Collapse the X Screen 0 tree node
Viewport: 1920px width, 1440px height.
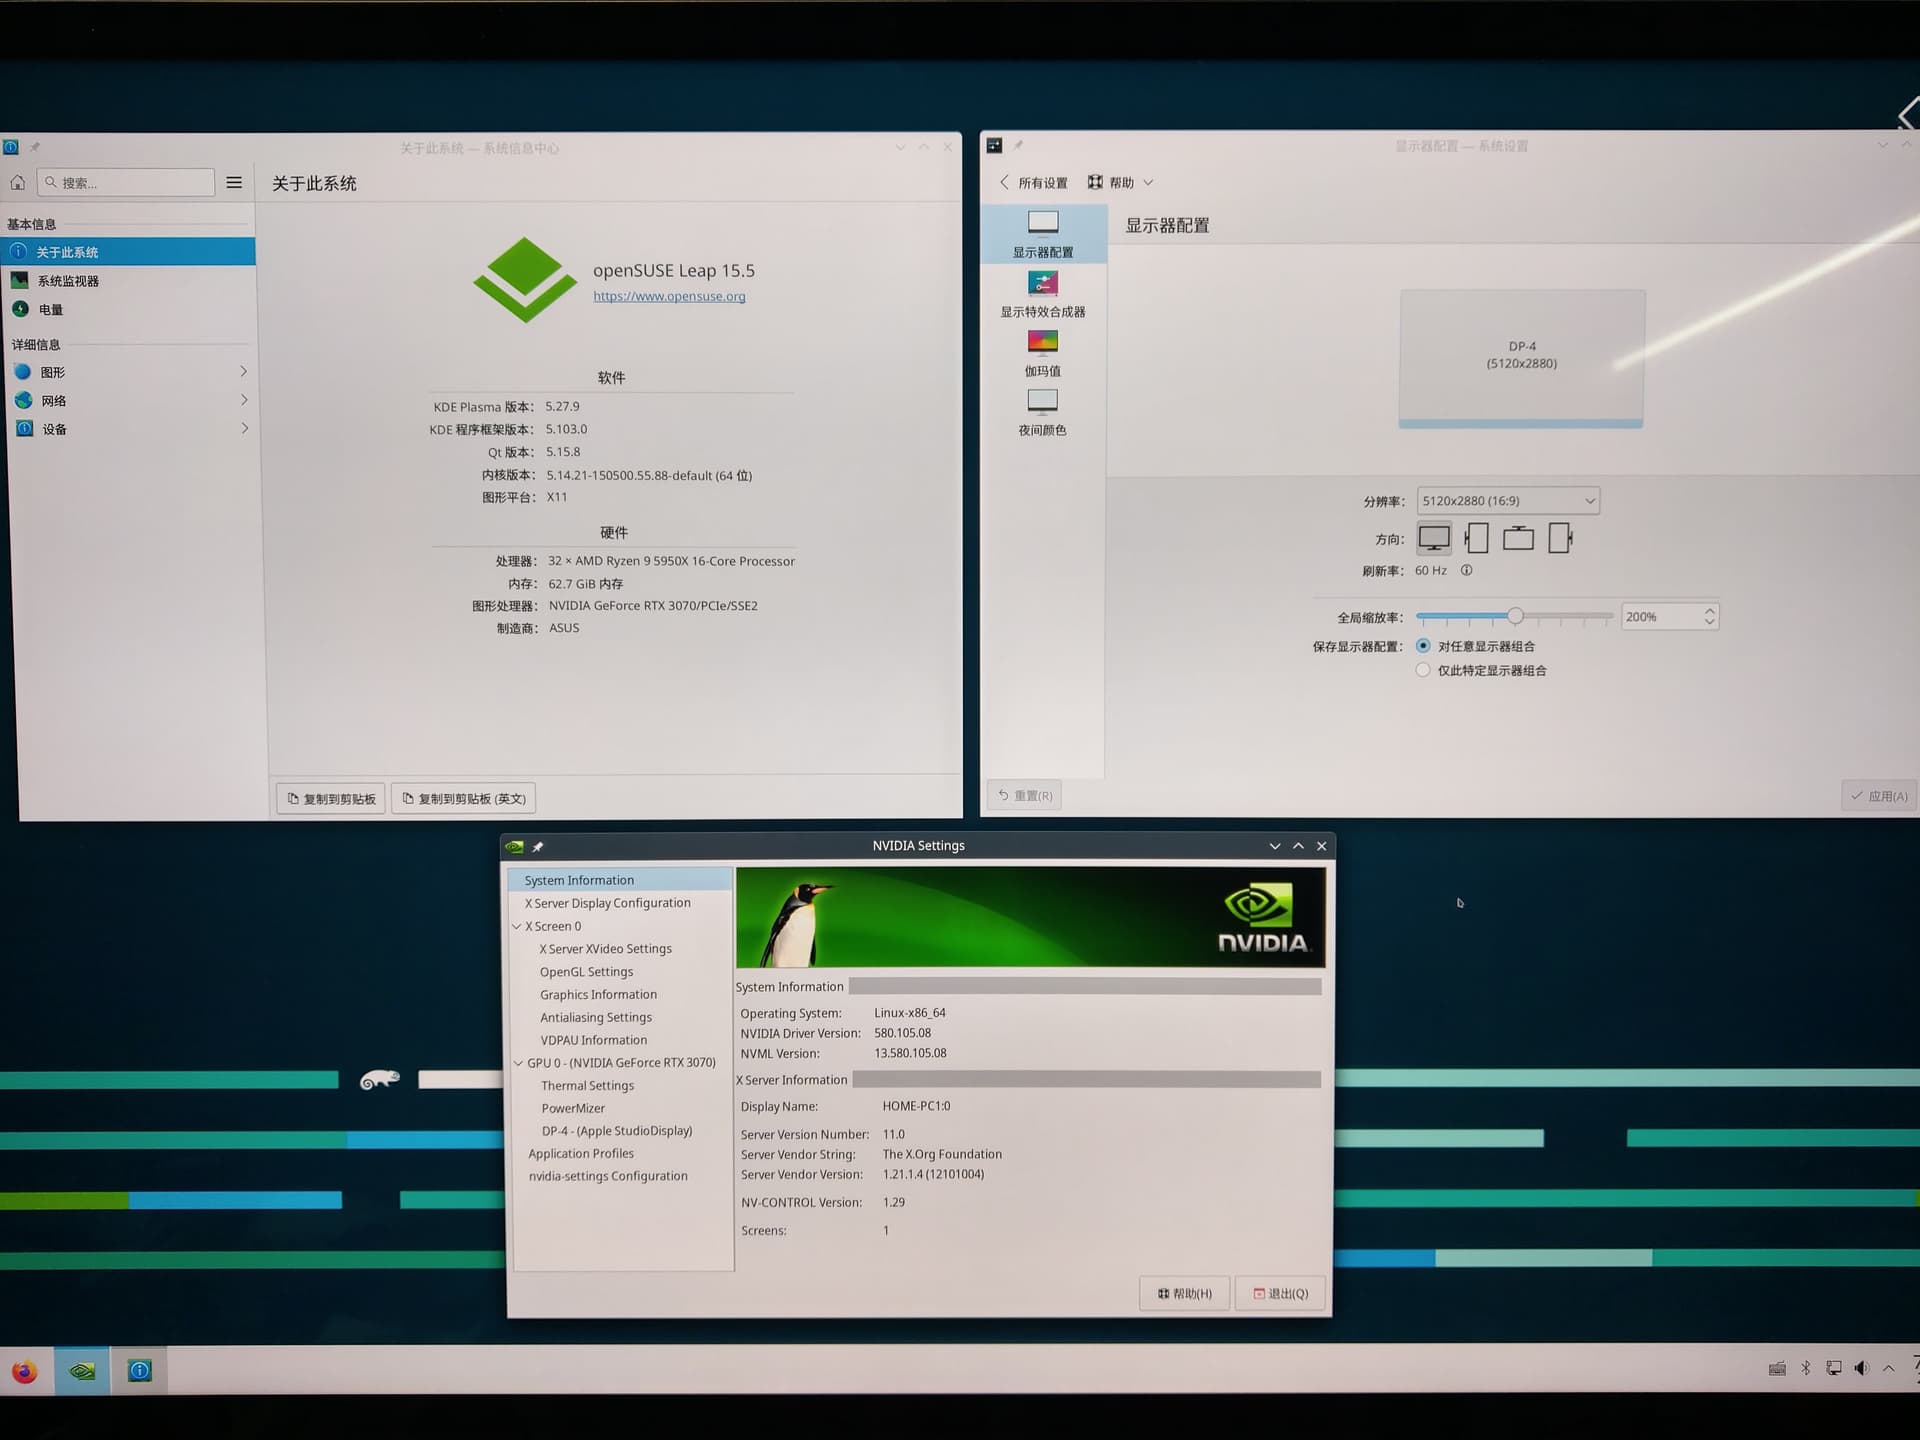[x=517, y=927]
